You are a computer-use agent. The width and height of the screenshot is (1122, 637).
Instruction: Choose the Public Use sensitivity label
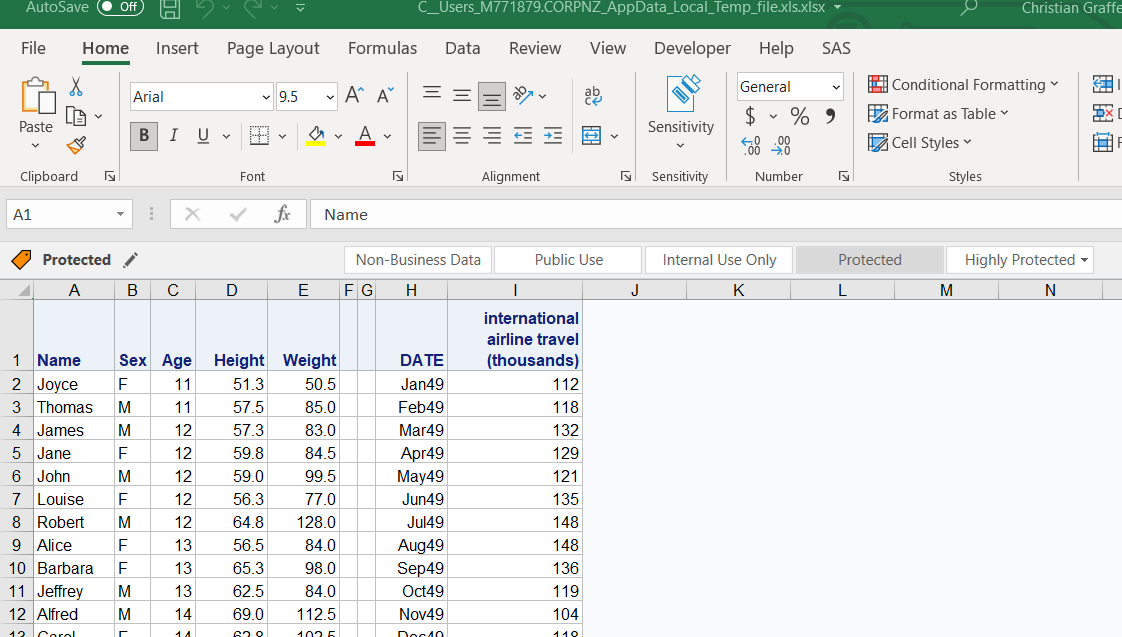(x=568, y=260)
